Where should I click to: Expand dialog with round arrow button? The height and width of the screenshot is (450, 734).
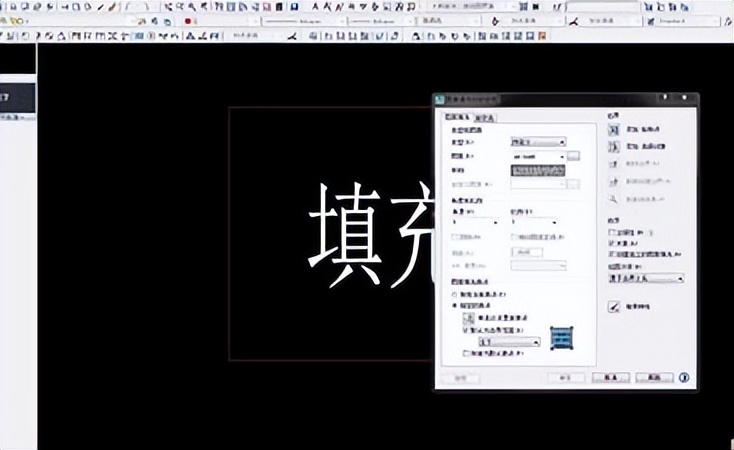684,377
